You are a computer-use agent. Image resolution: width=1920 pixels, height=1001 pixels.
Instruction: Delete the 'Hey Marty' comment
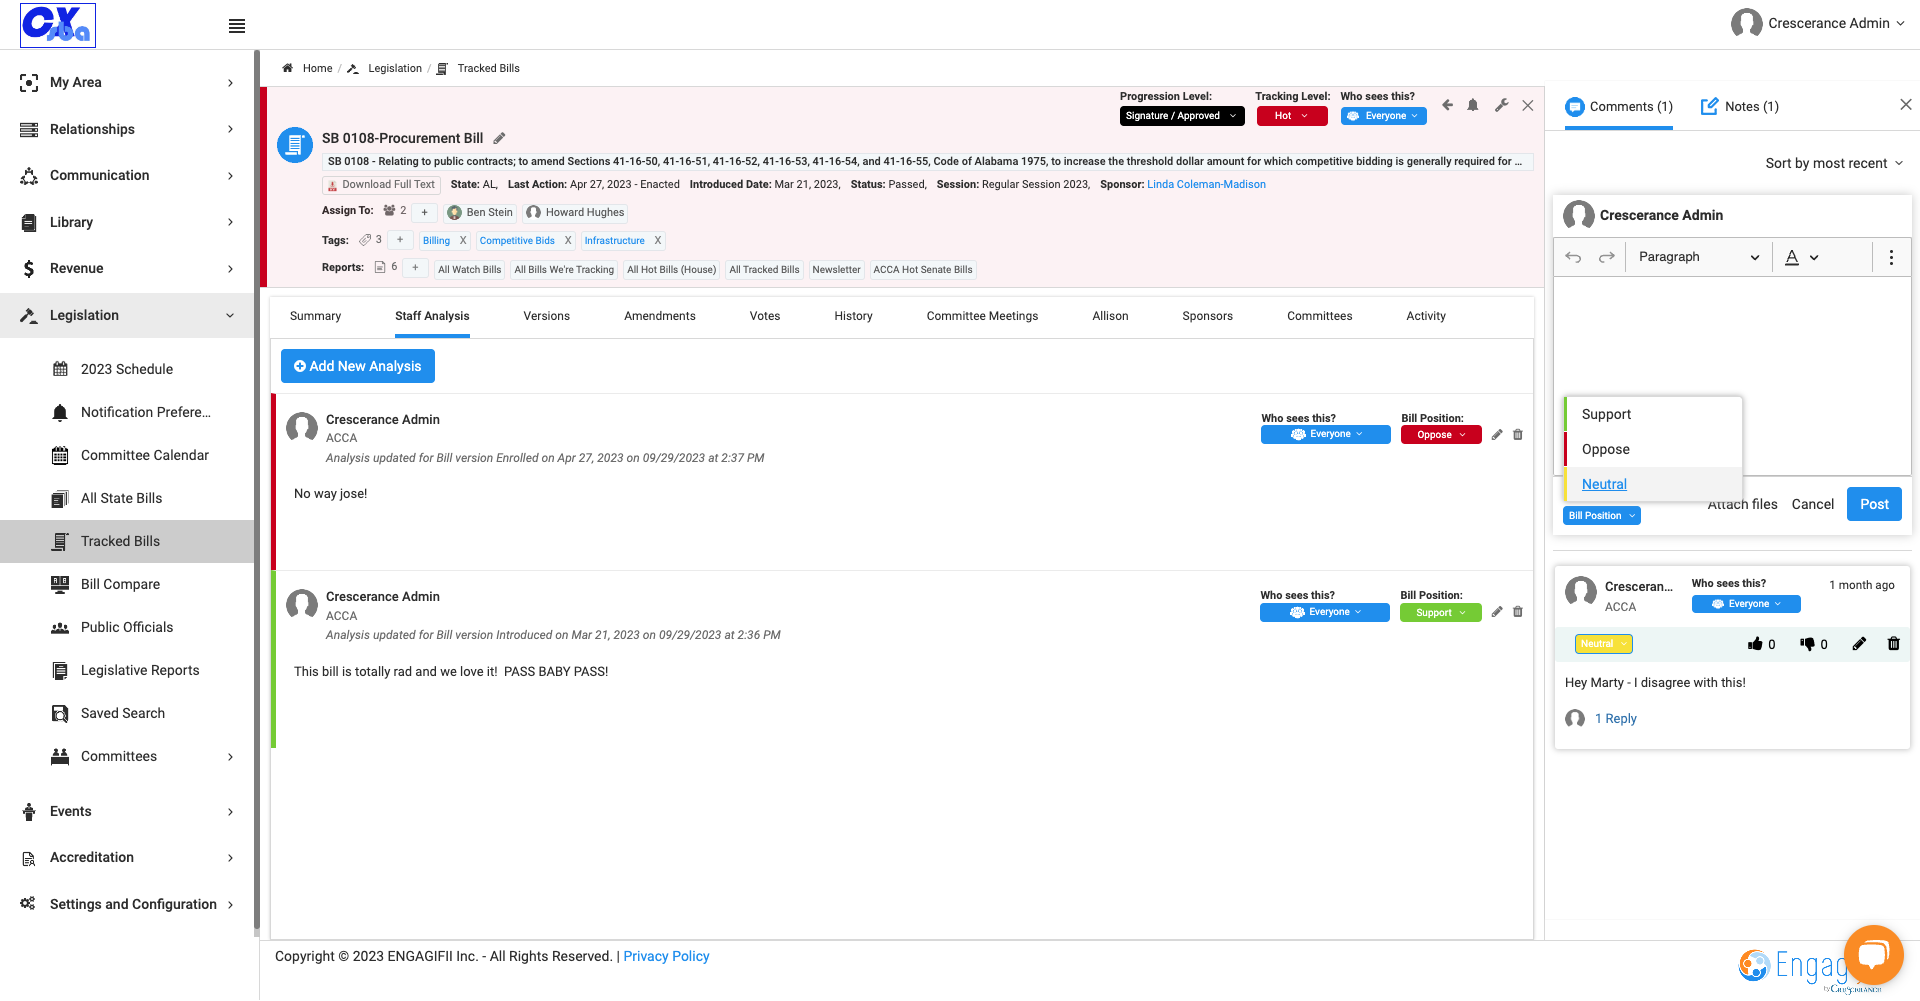1893,644
